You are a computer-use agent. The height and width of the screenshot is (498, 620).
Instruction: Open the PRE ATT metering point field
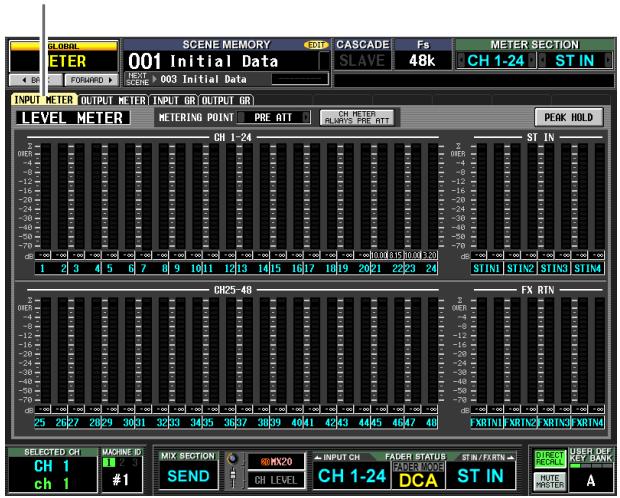click(274, 117)
